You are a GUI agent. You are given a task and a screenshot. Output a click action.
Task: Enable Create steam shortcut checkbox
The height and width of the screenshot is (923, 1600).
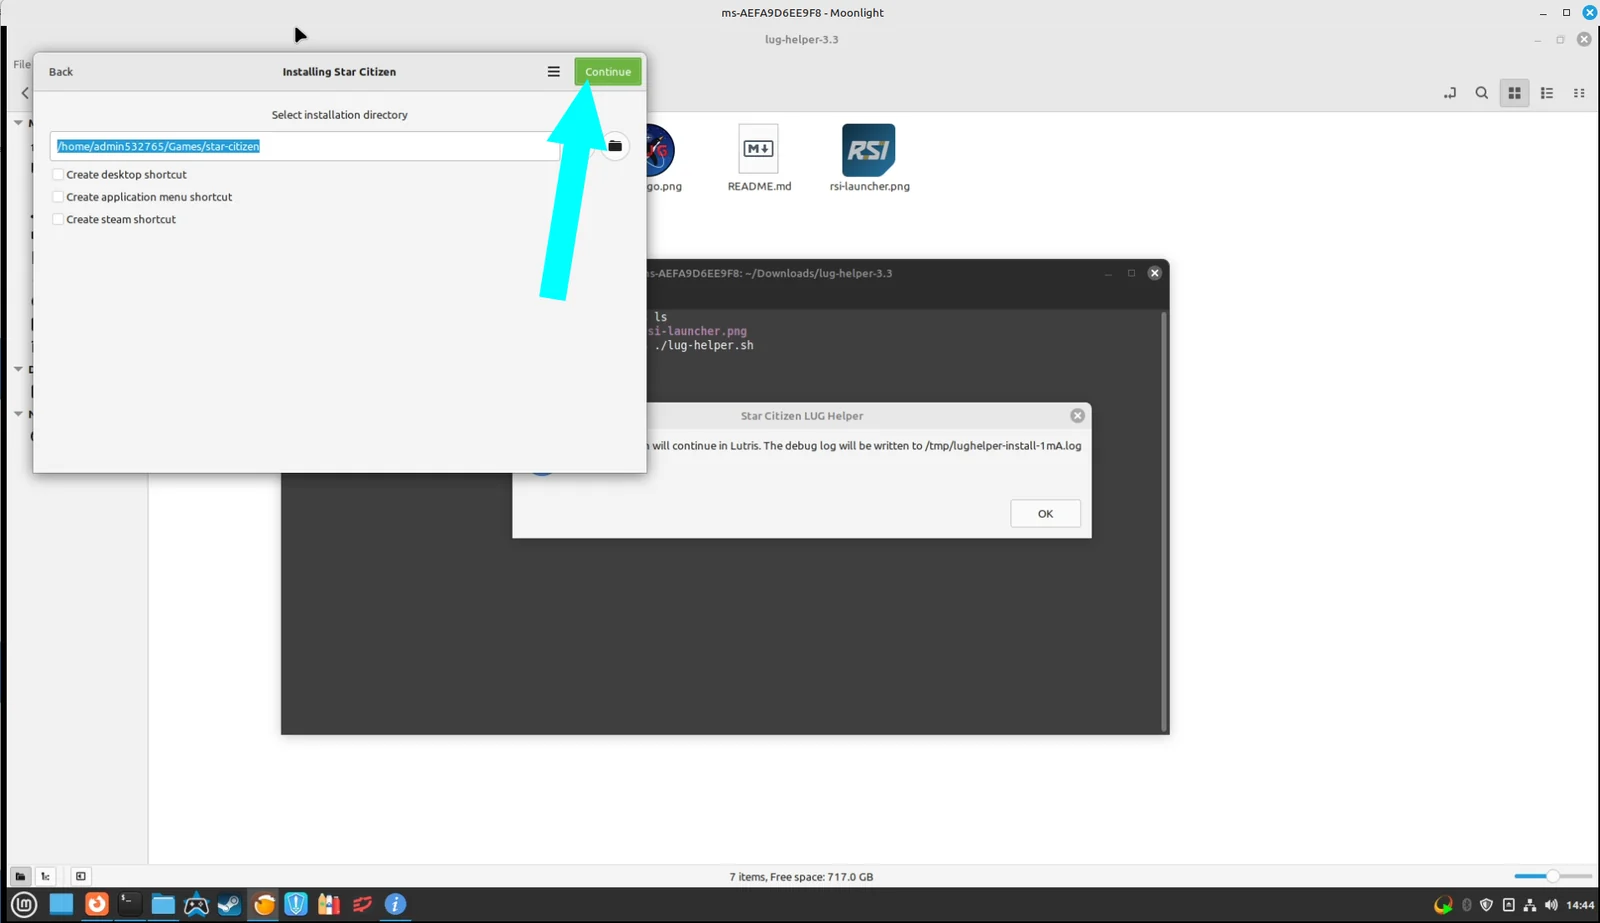click(x=58, y=219)
